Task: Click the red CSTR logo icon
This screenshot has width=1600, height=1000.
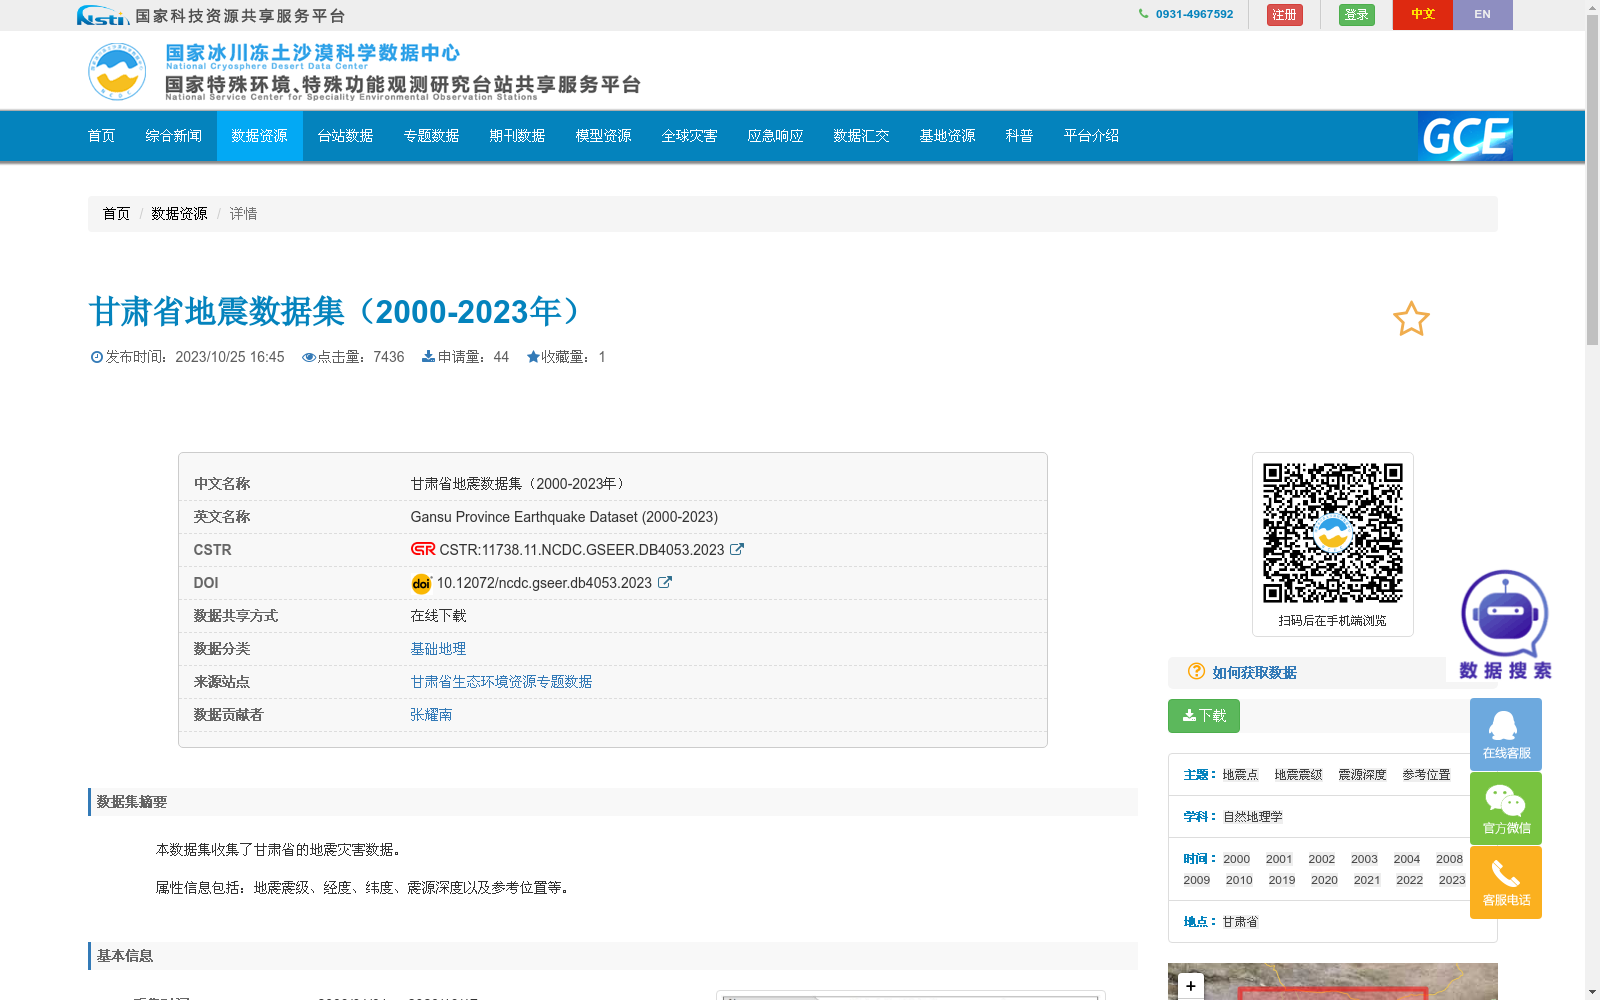Action: pyautogui.click(x=423, y=549)
